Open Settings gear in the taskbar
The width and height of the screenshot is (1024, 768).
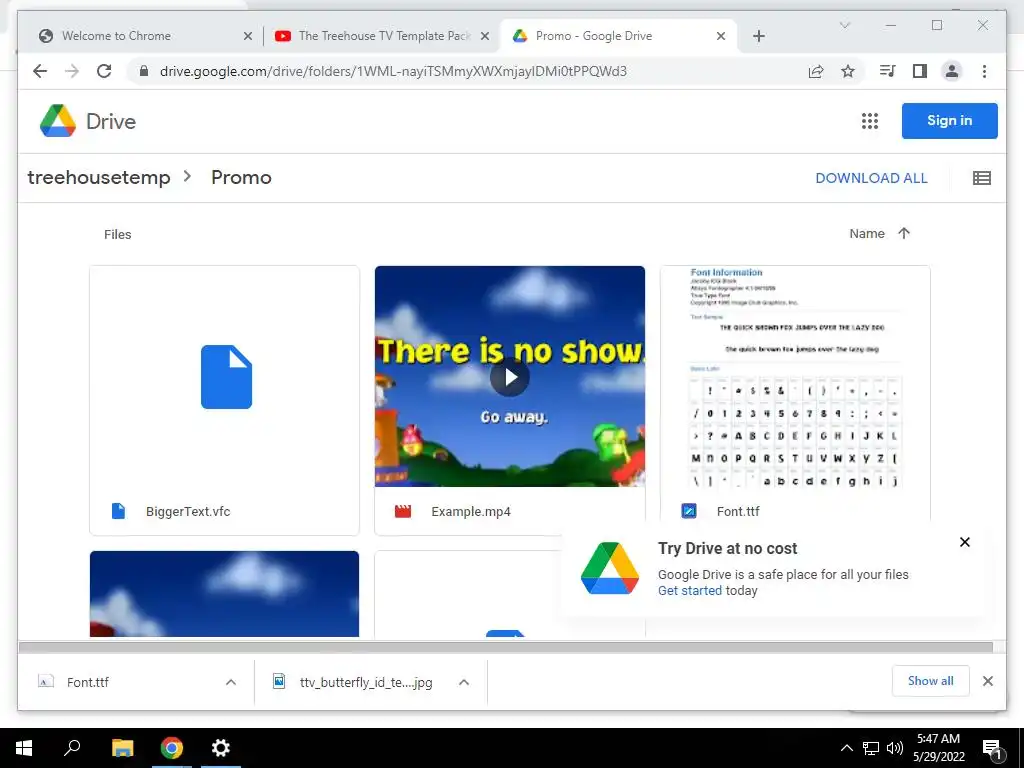(221, 748)
